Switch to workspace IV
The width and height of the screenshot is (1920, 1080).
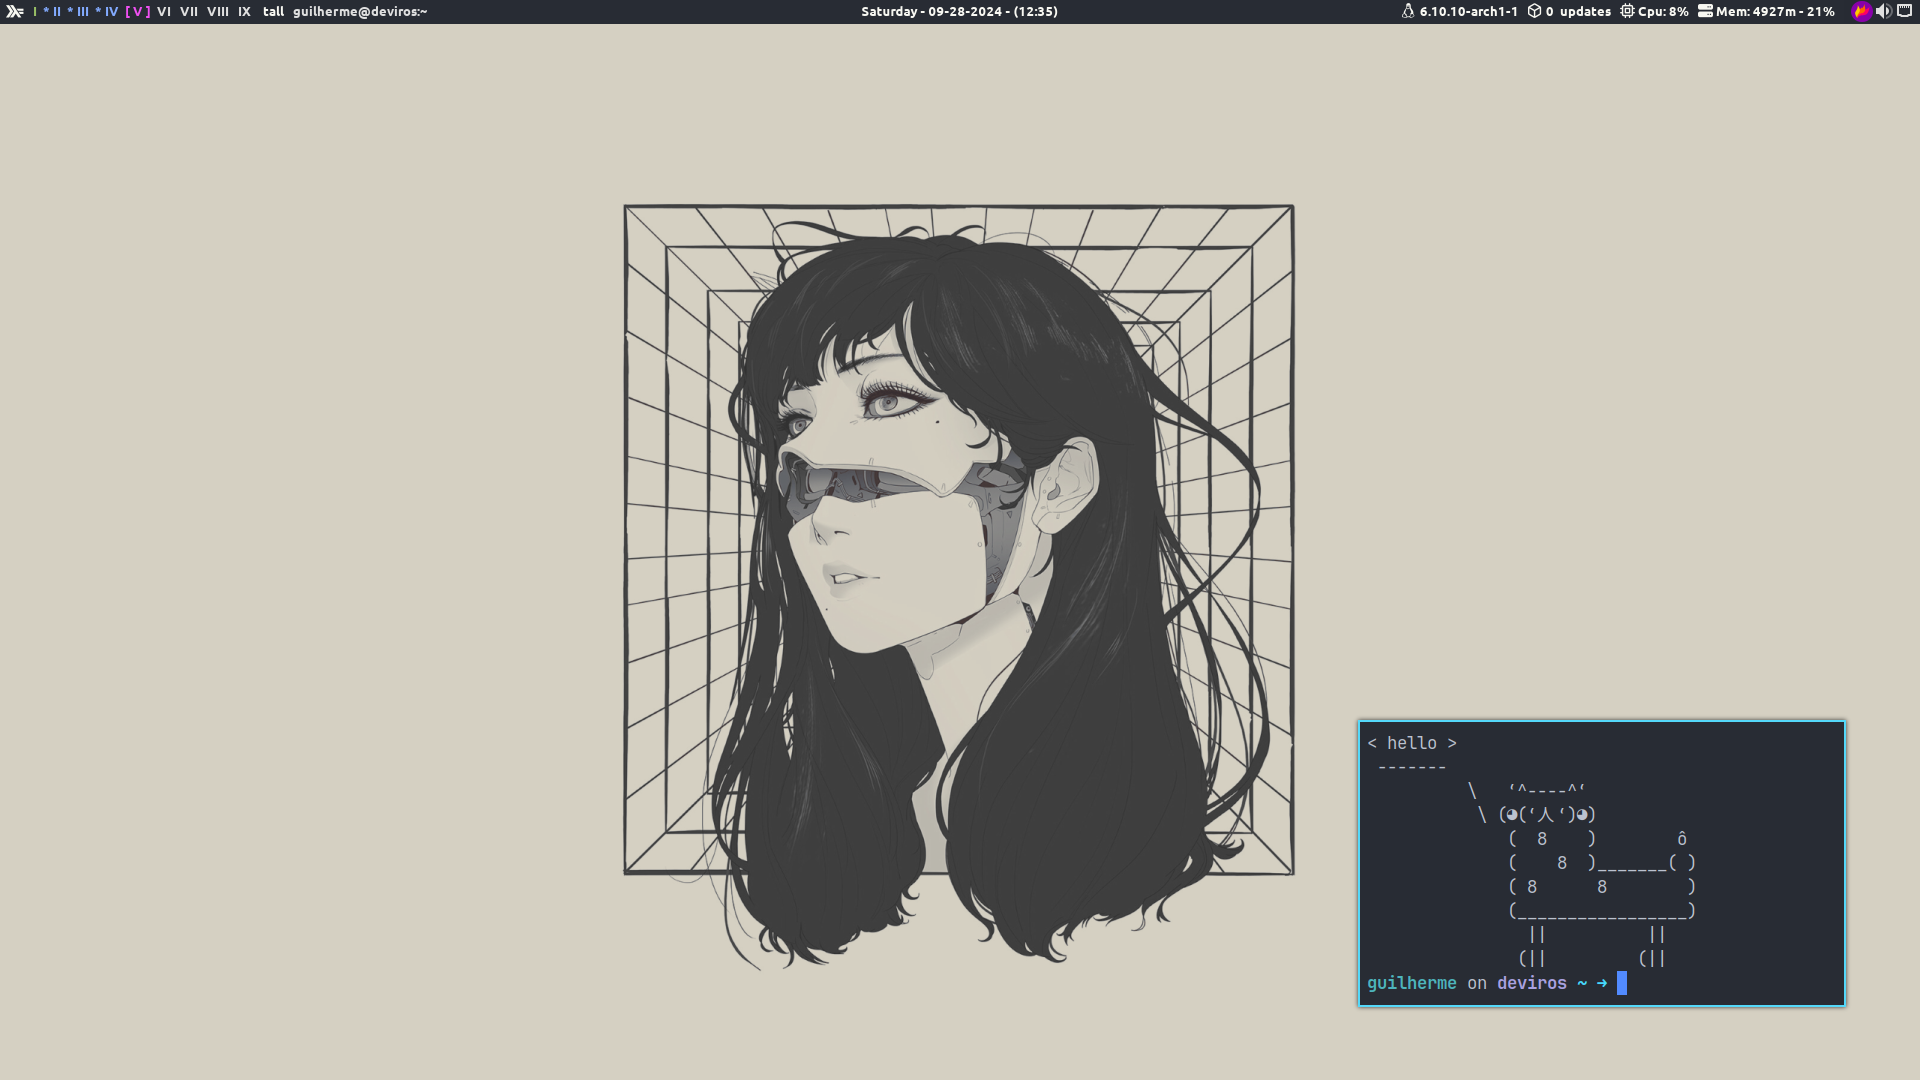(x=110, y=12)
